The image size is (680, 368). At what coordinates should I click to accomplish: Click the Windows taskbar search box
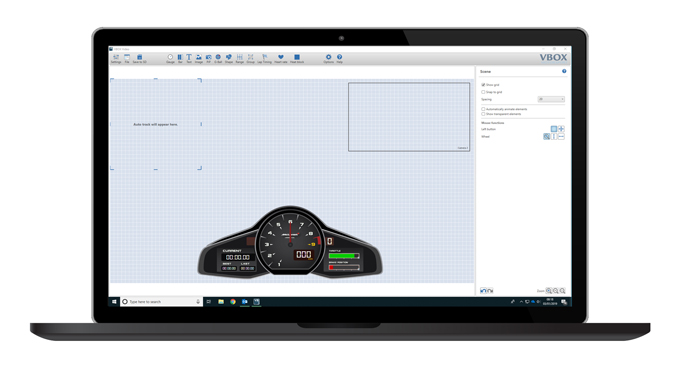pos(161,302)
